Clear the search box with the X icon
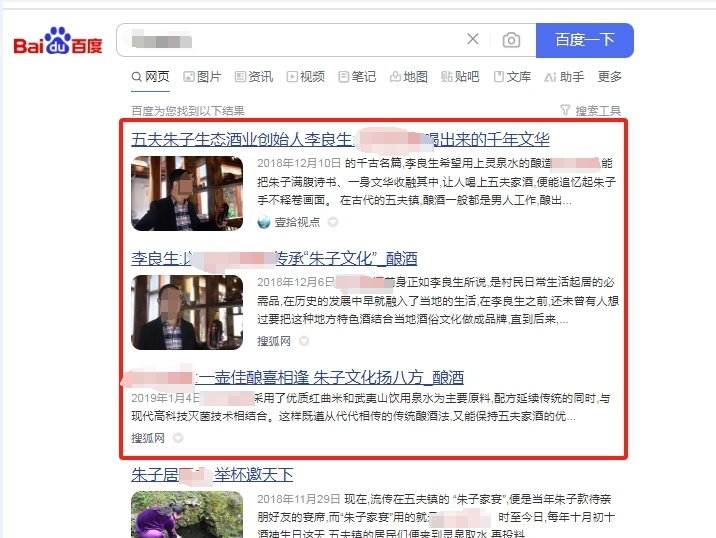This screenshot has width=716, height=538. click(x=473, y=39)
